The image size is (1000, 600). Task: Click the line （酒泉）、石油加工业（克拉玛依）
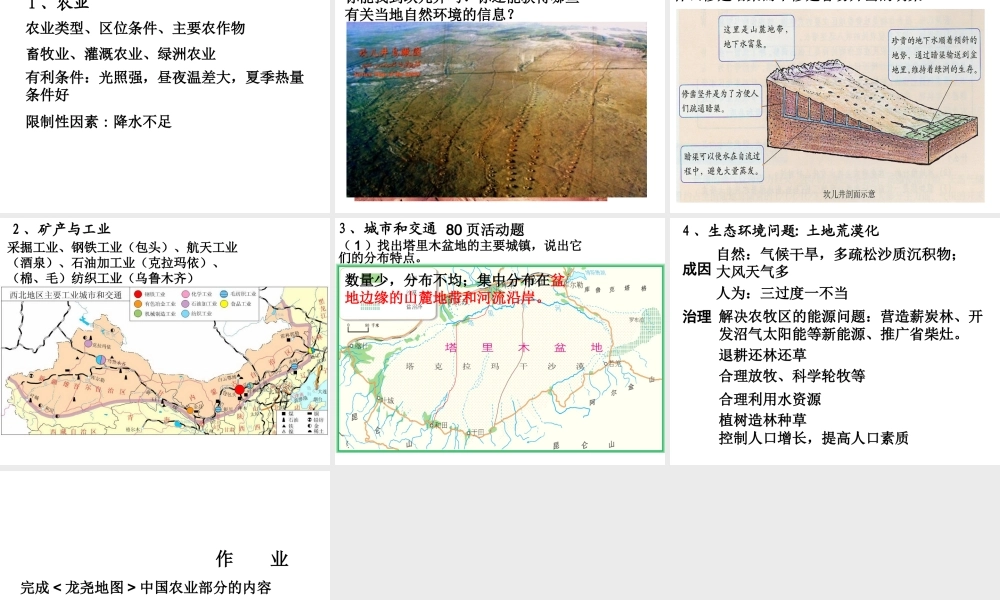coord(115,263)
